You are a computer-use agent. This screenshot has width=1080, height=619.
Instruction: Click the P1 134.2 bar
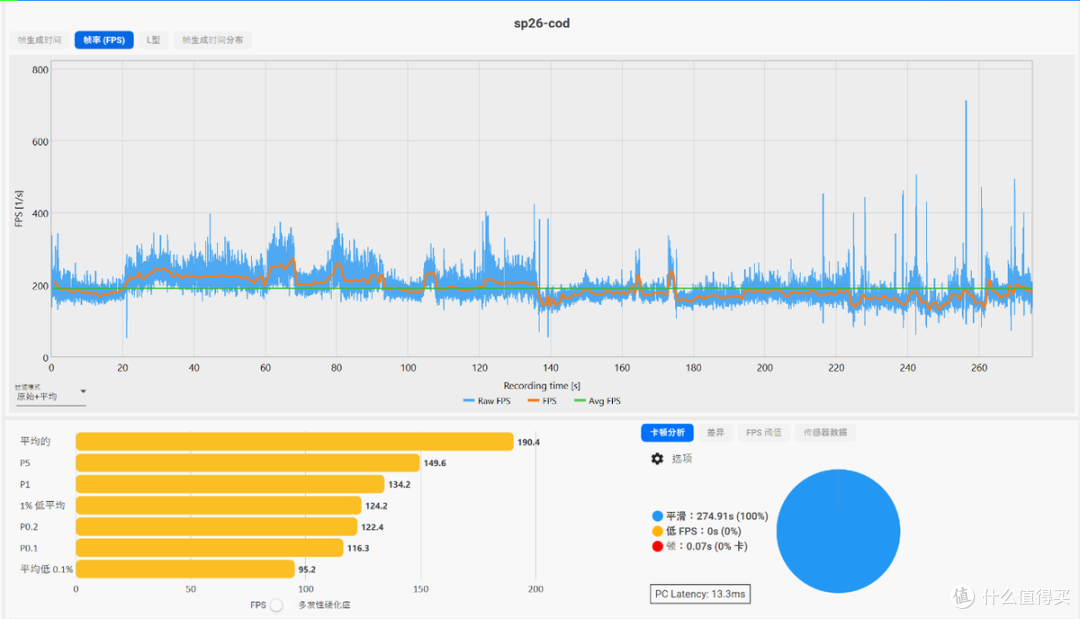[230, 484]
